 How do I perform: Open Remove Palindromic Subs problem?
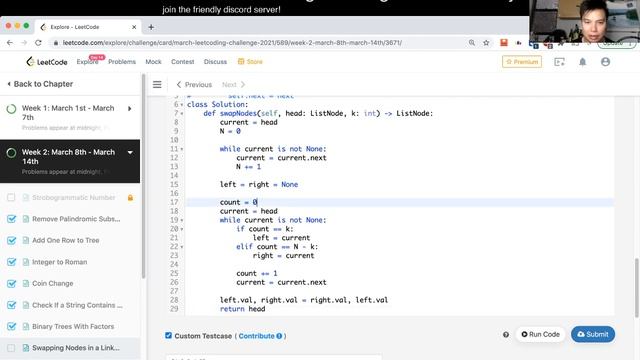coord(76,219)
